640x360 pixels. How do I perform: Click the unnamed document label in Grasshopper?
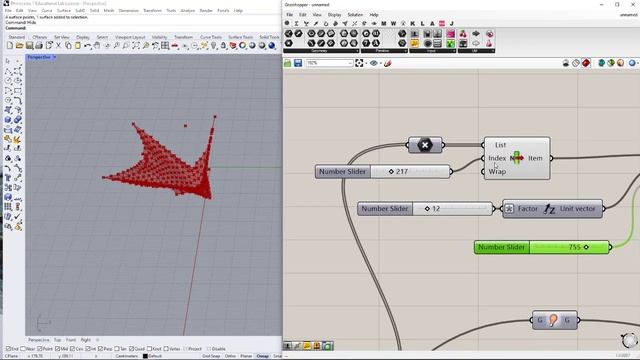(628, 15)
